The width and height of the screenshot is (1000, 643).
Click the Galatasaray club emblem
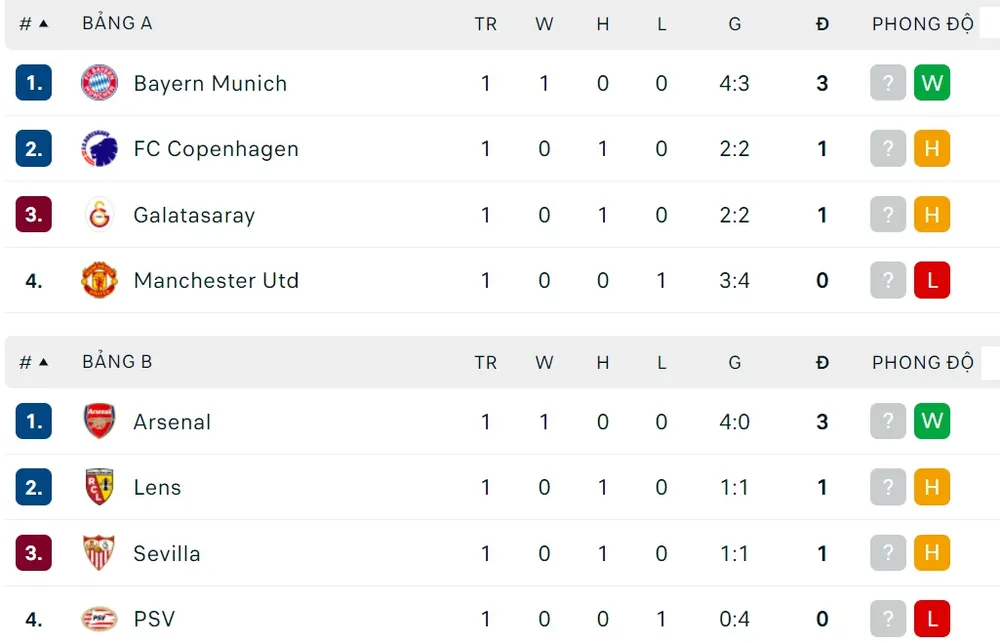[x=99, y=215]
